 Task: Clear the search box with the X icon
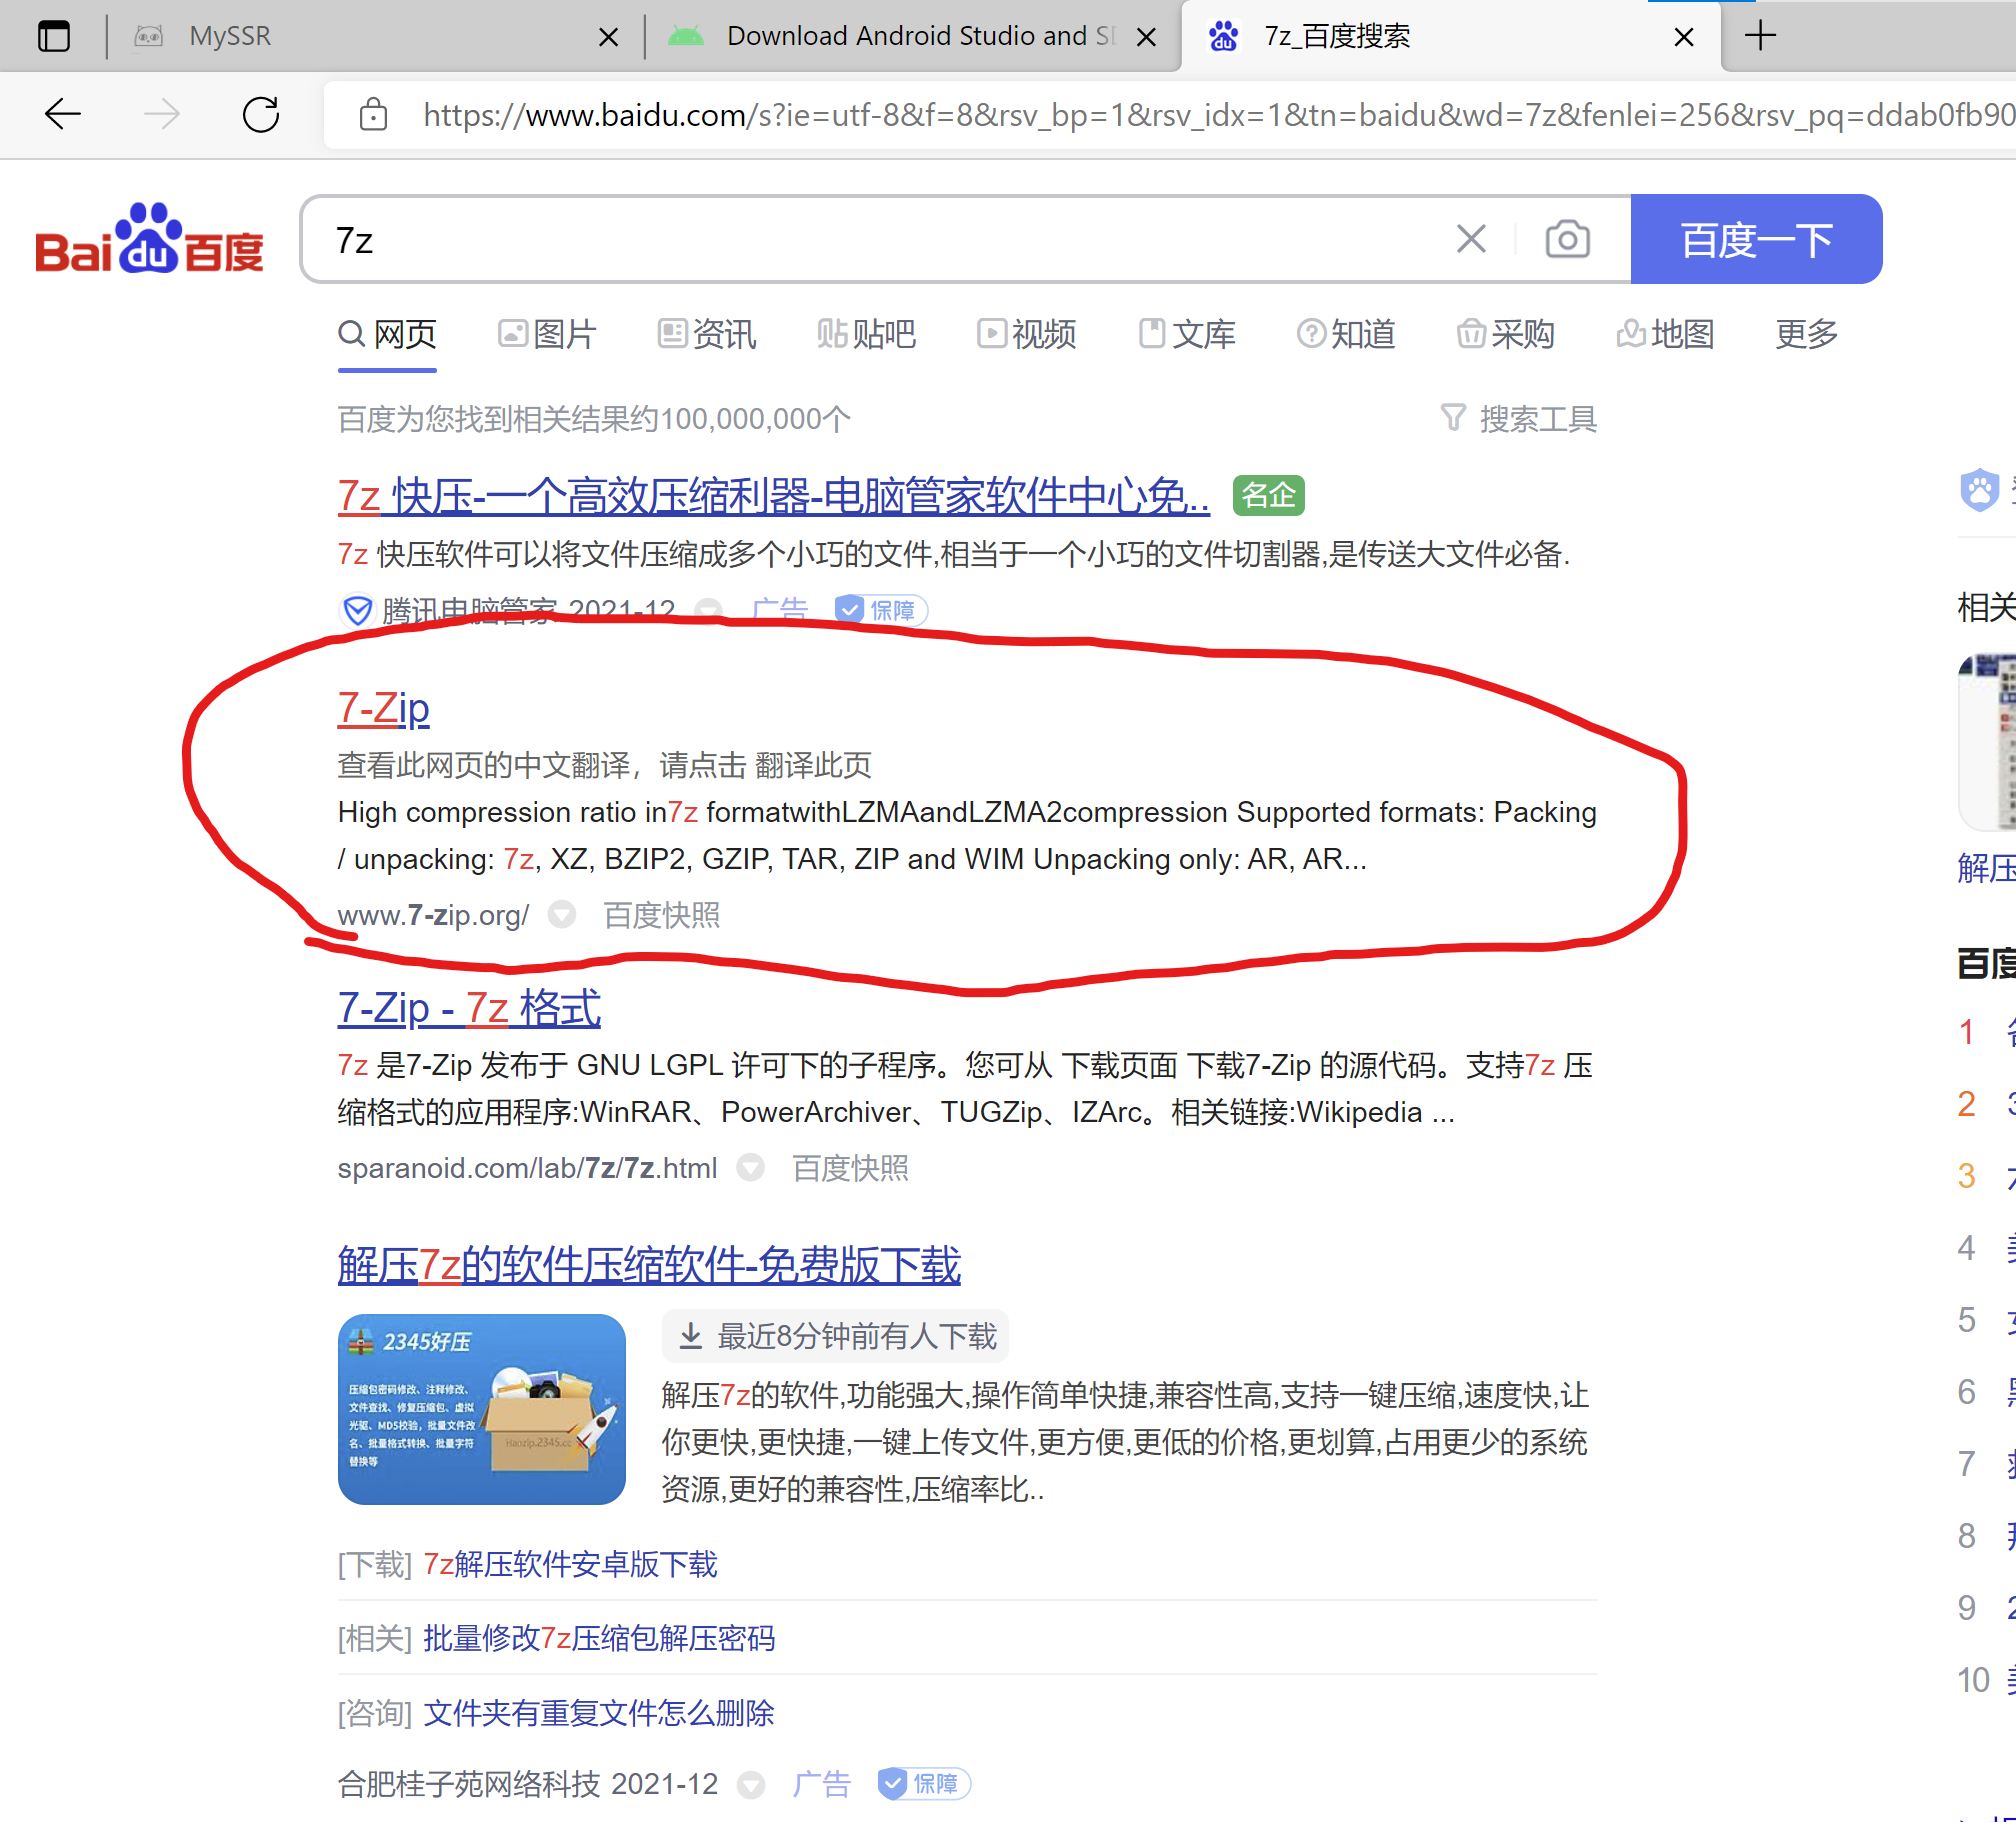[x=1471, y=239]
